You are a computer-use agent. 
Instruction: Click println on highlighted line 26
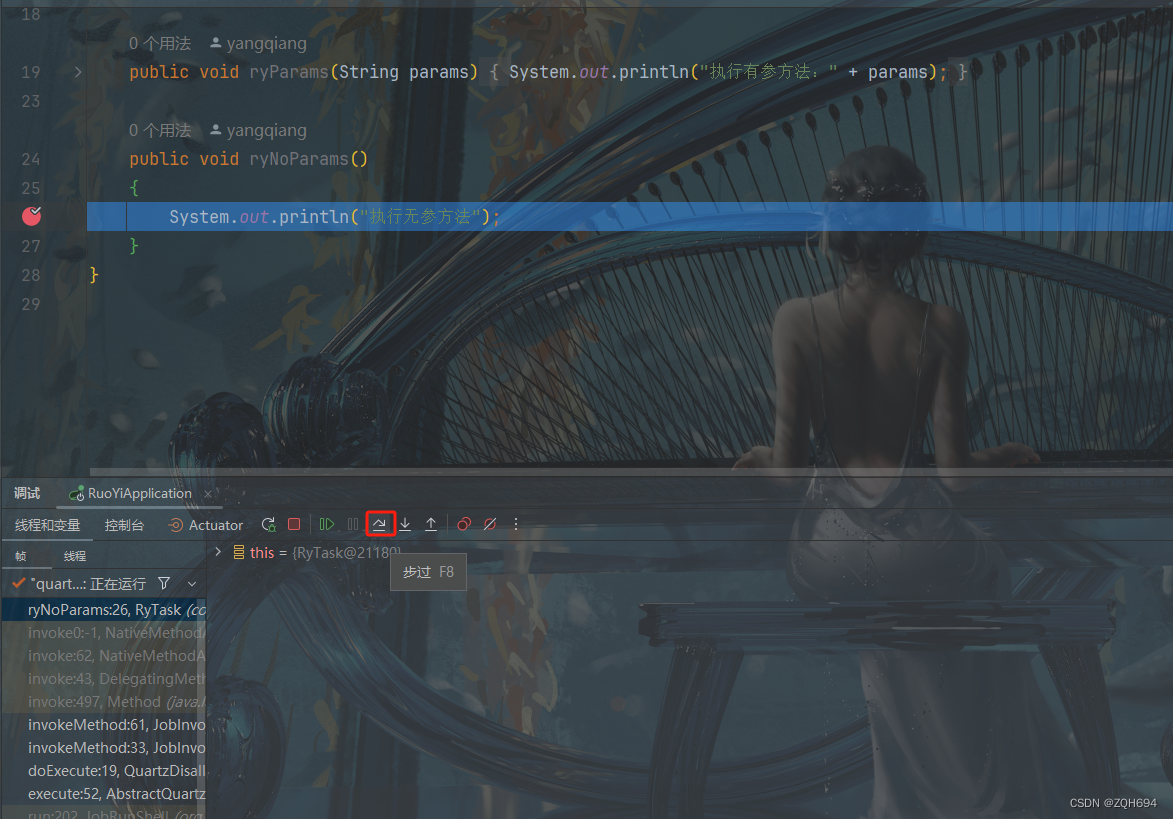pyautogui.click(x=313, y=217)
